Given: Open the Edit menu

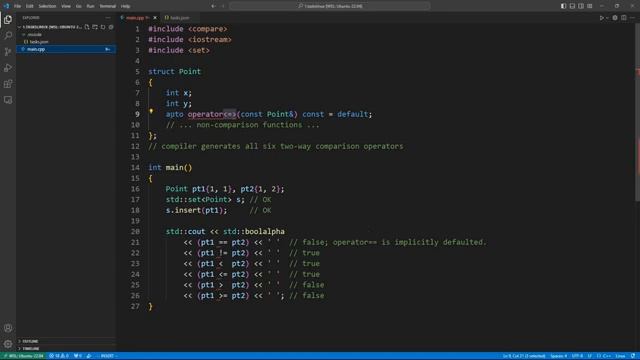Looking at the screenshot, I should [x=29, y=6].
